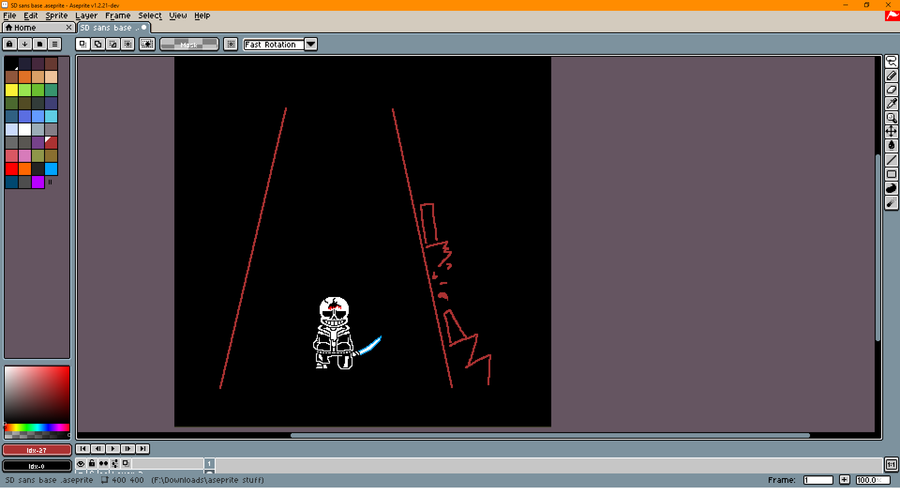Close the Home tab
900x488 pixels.
point(69,28)
